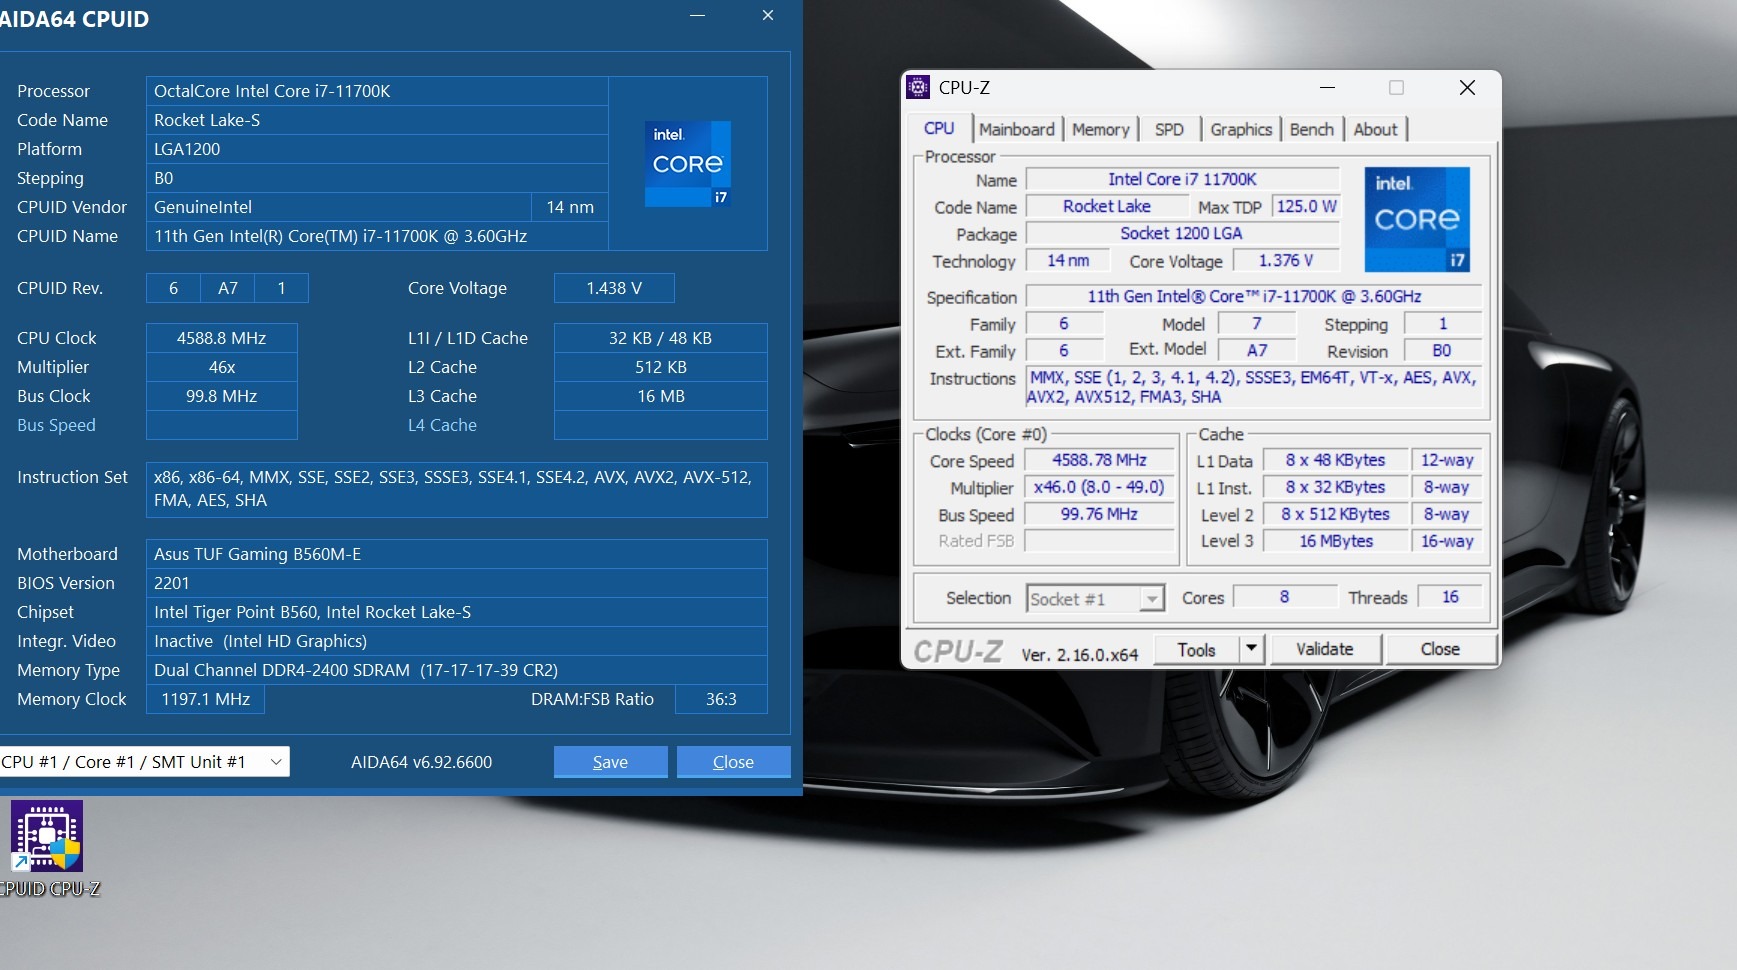Screen dimensions: 1737x970
Task: Switch to the Bench tab in CPU-Z
Action: [1311, 129]
